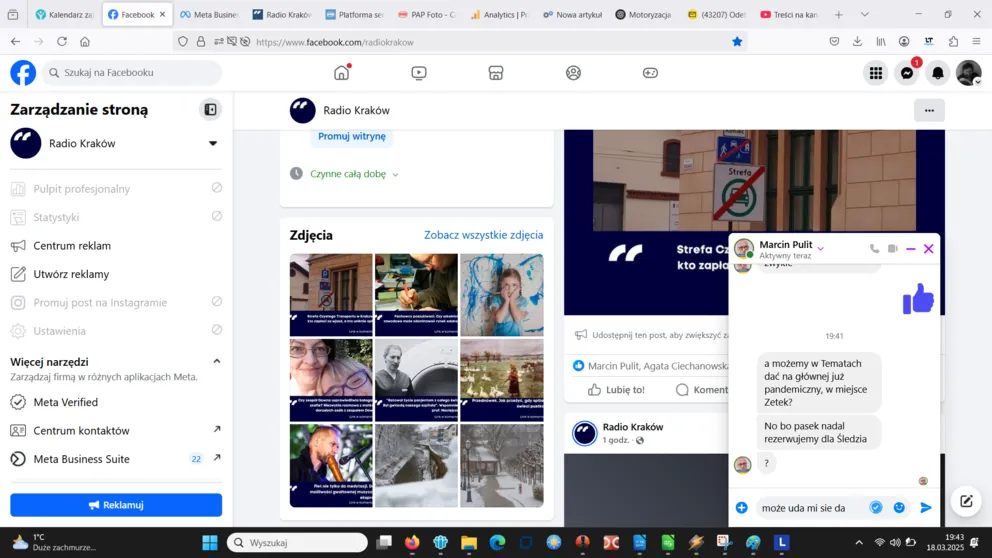Click the Reklamuj button
Viewport: 992px width, 558px height.
point(116,505)
